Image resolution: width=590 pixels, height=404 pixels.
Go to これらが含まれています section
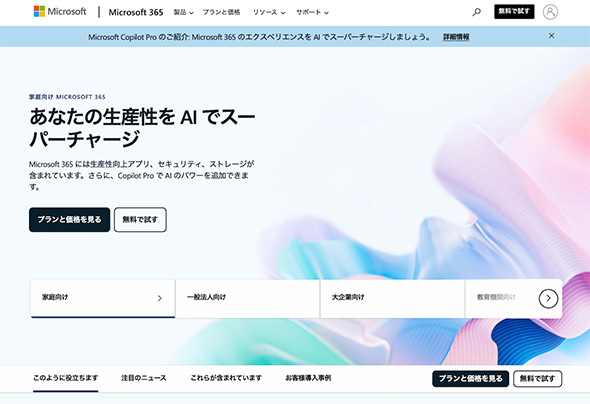(x=226, y=378)
